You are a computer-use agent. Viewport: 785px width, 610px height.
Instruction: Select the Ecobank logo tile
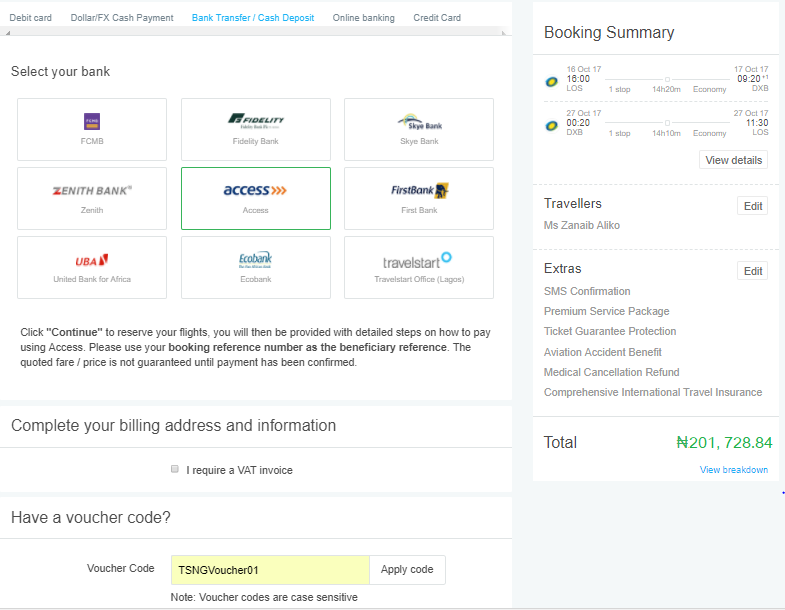[256, 267]
